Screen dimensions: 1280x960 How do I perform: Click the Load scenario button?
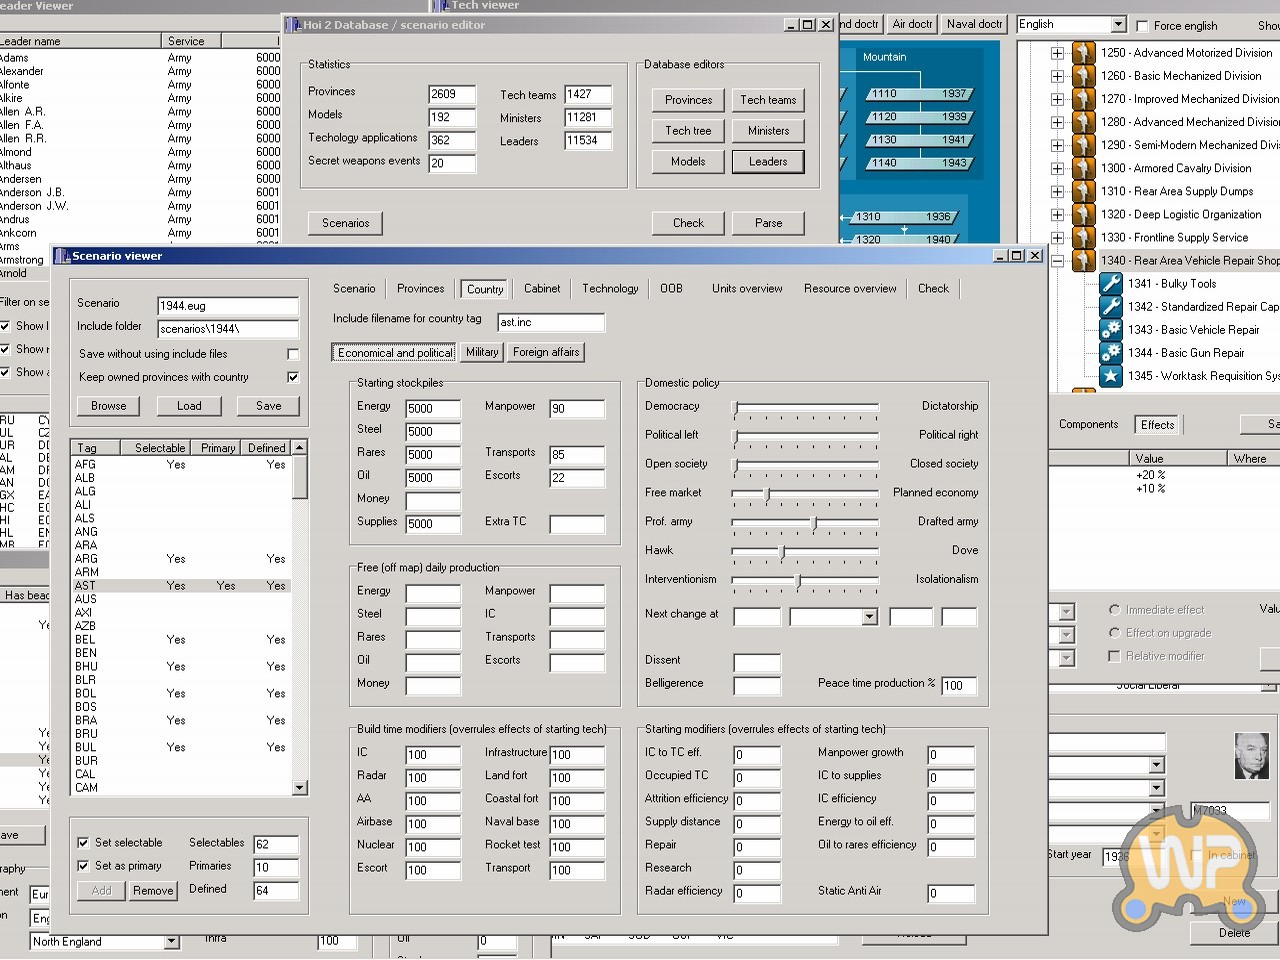tap(189, 406)
